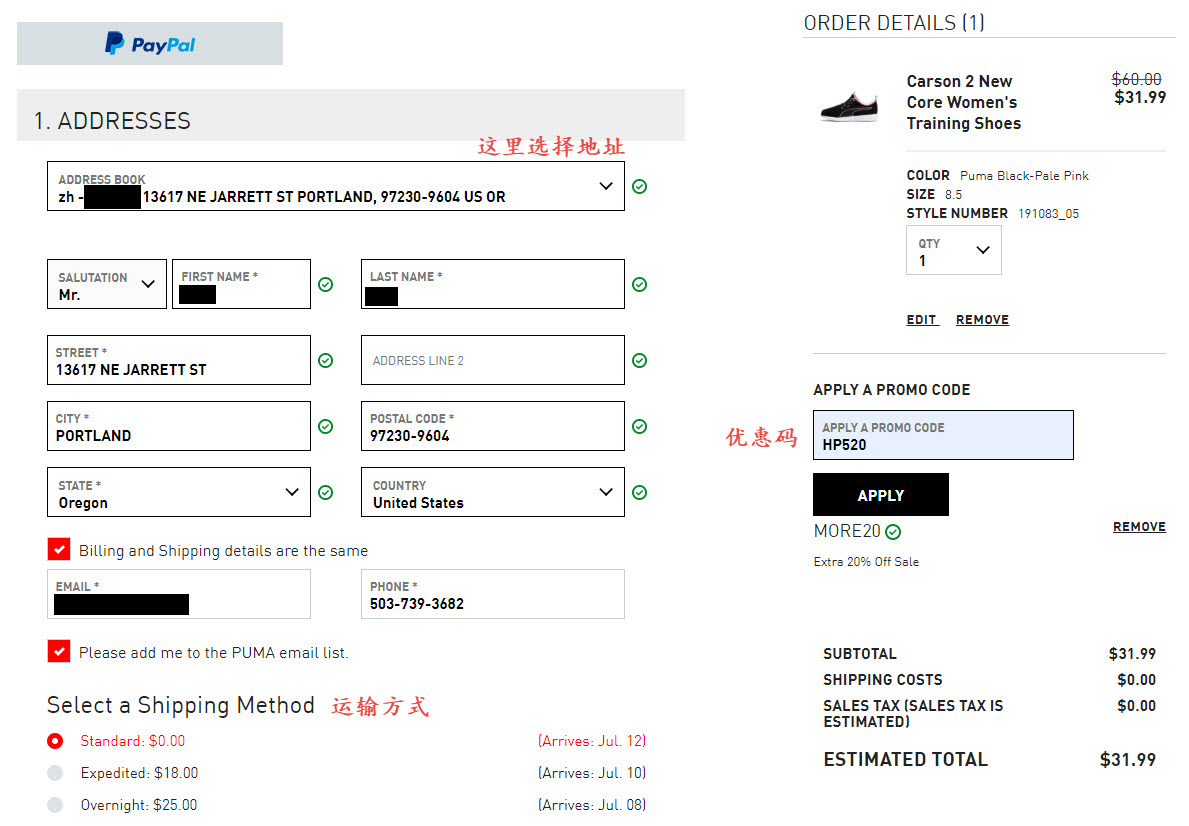
Task: Click the First Name field
Action: point(241,284)
